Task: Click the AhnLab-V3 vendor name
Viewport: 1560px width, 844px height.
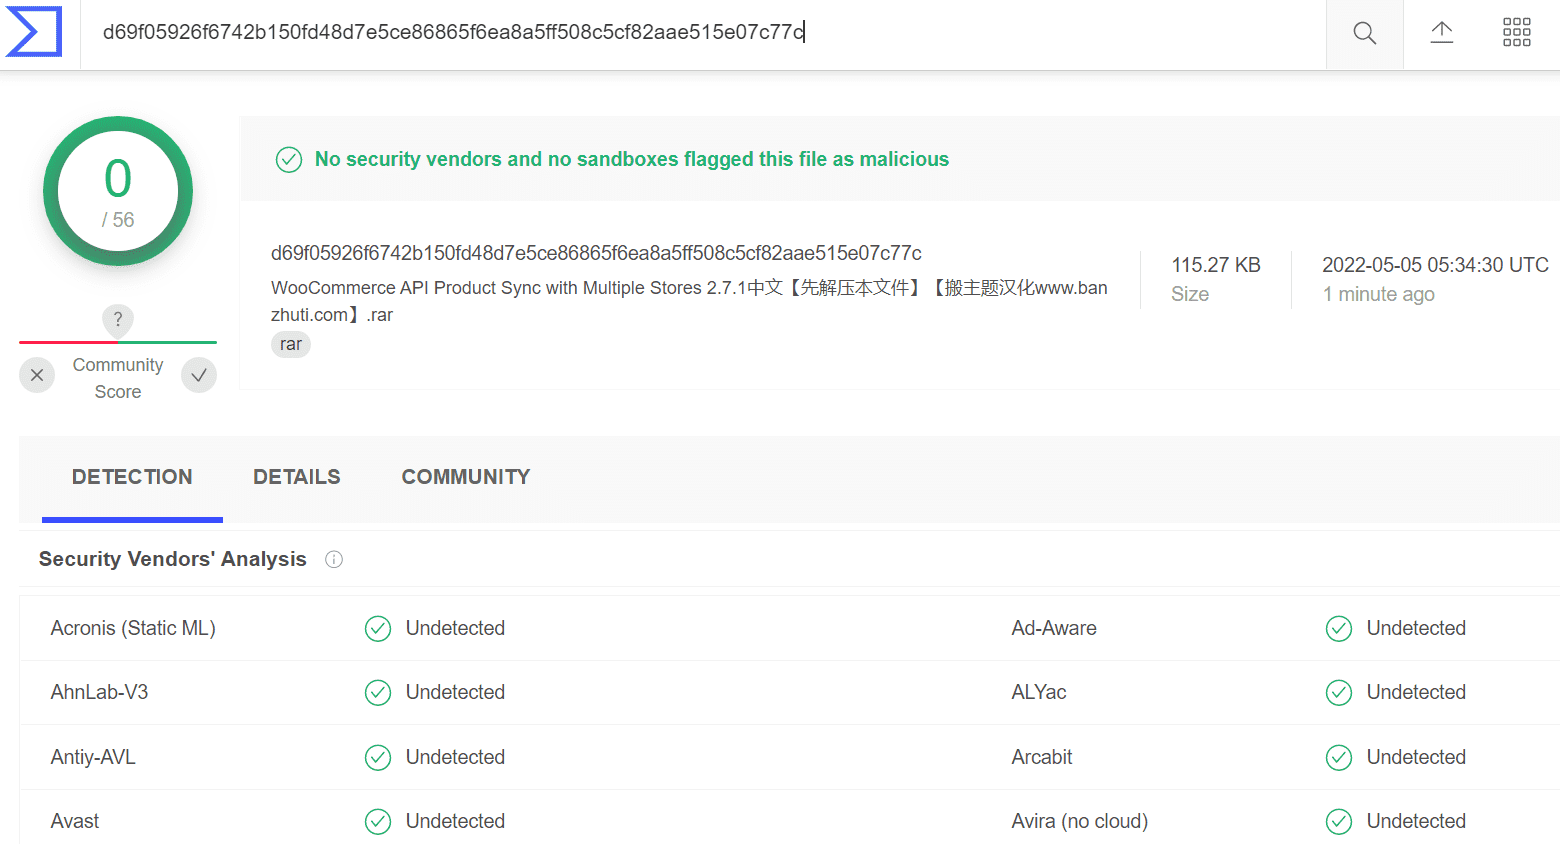Action: point(99,692)
